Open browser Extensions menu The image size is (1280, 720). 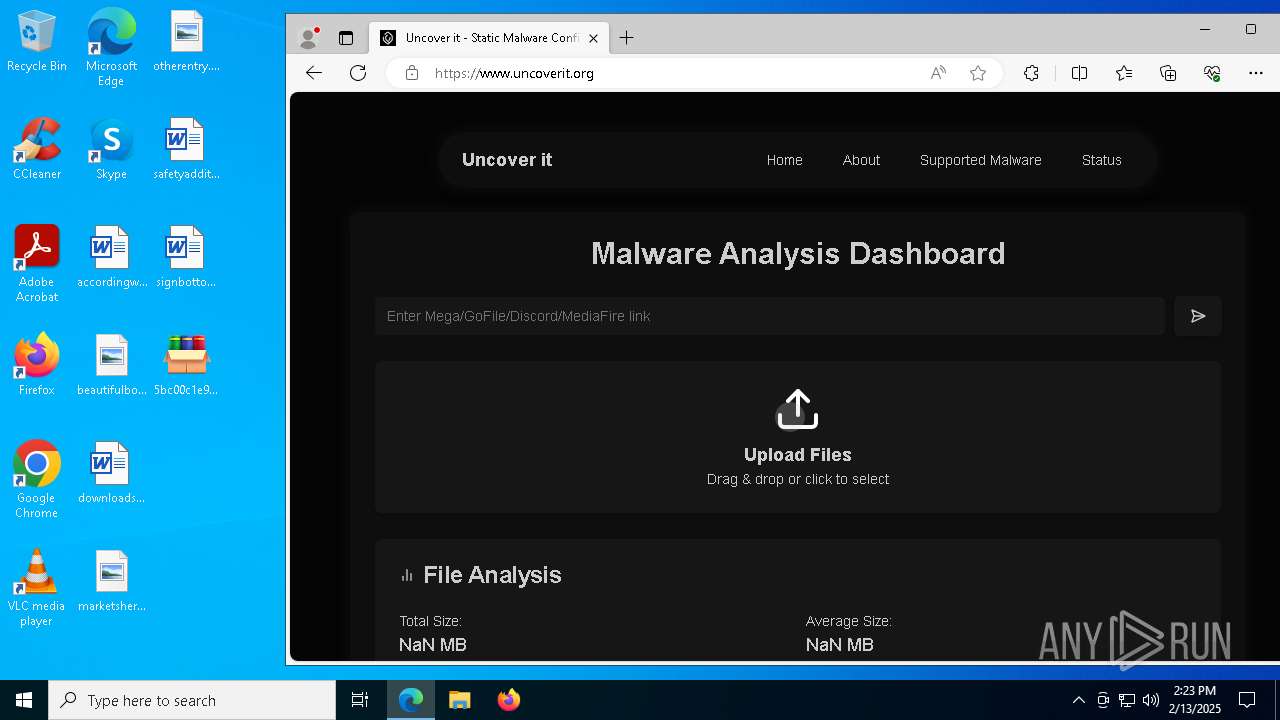(1031, 73)
